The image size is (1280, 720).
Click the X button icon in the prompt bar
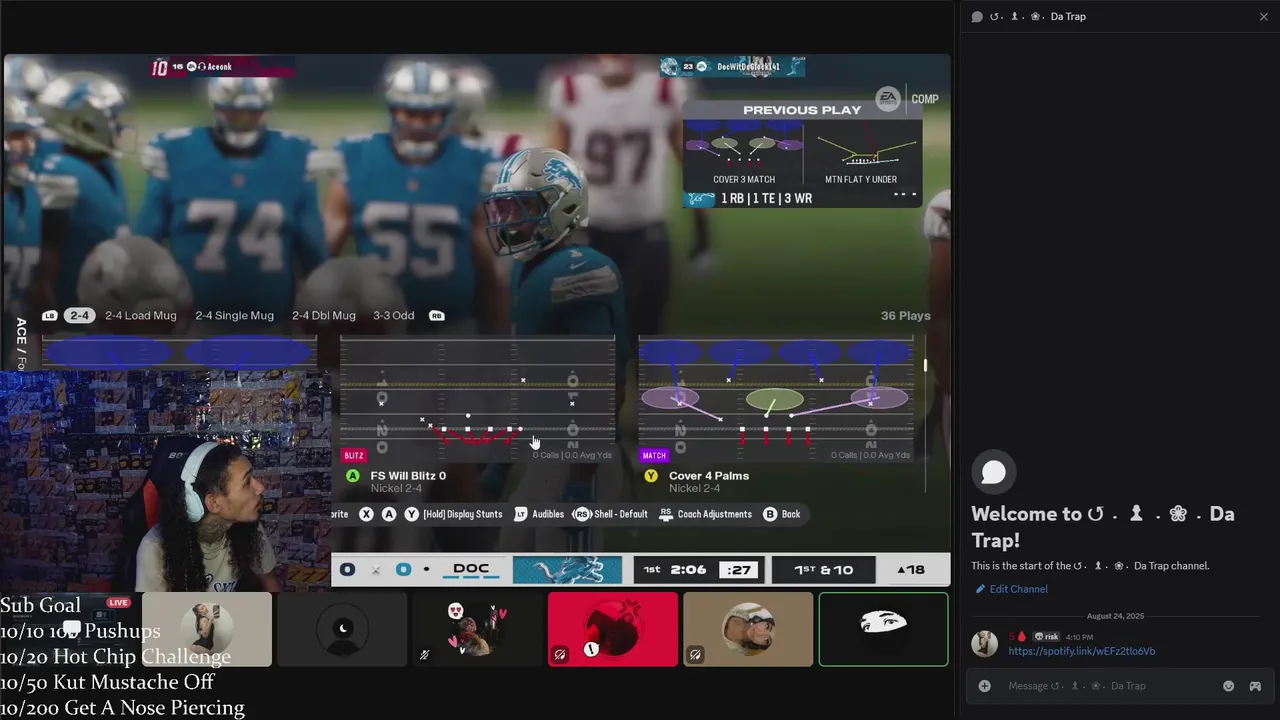[366, 514]
